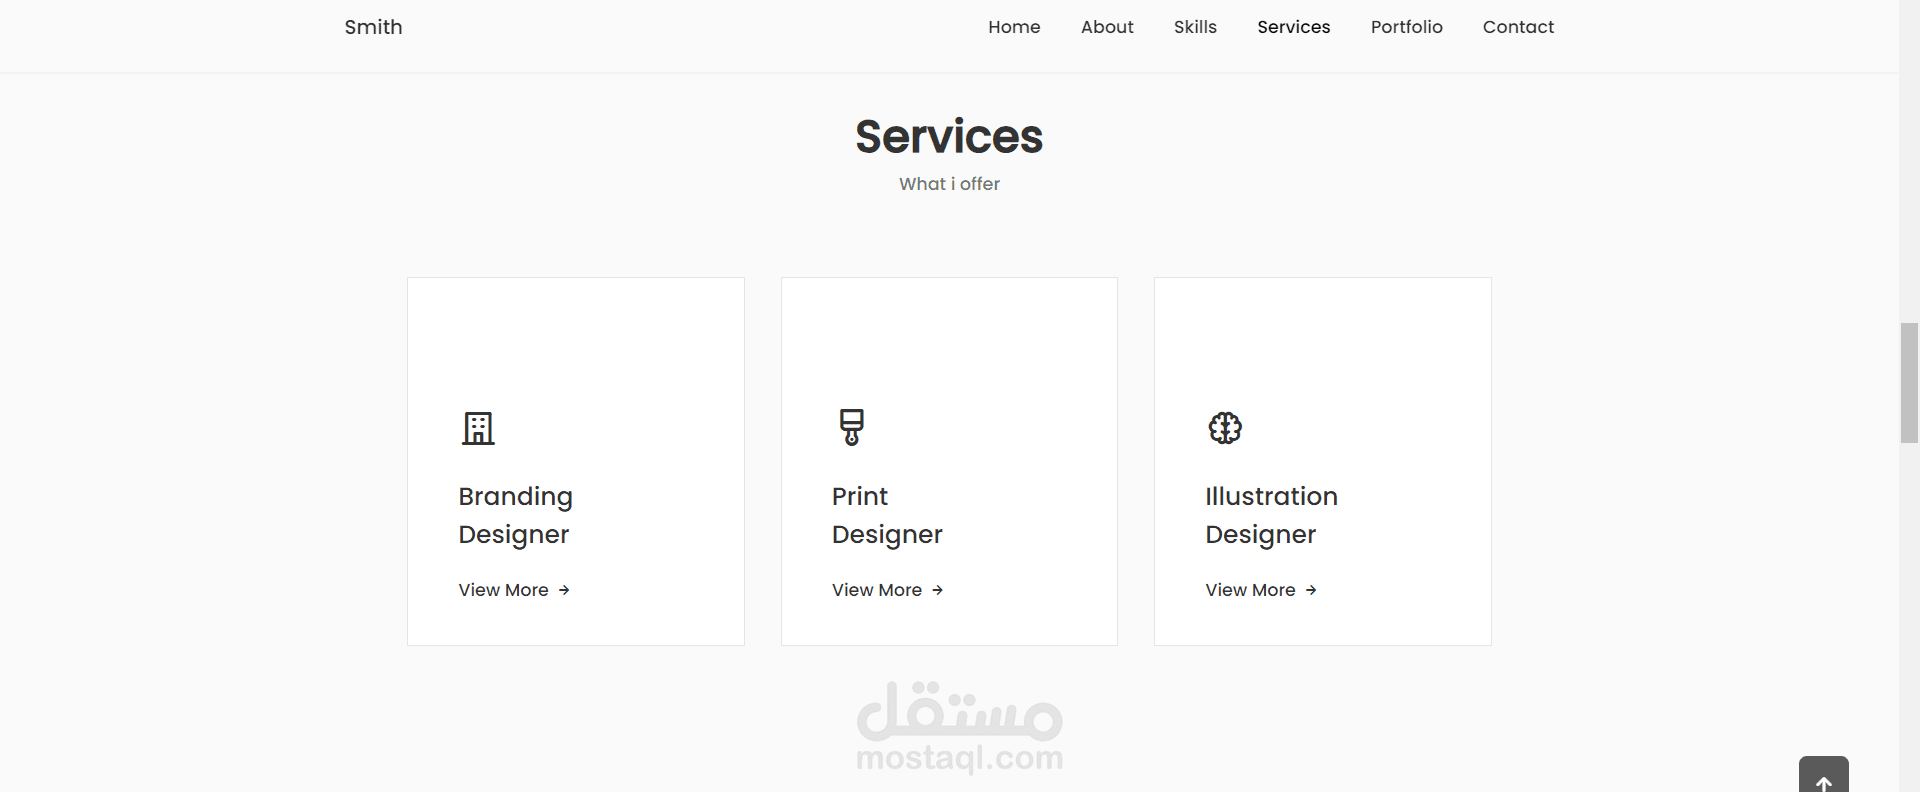Click the Branding Designer card title
Viewport: 1920px width, 792px height.
(x=515, y=515)
